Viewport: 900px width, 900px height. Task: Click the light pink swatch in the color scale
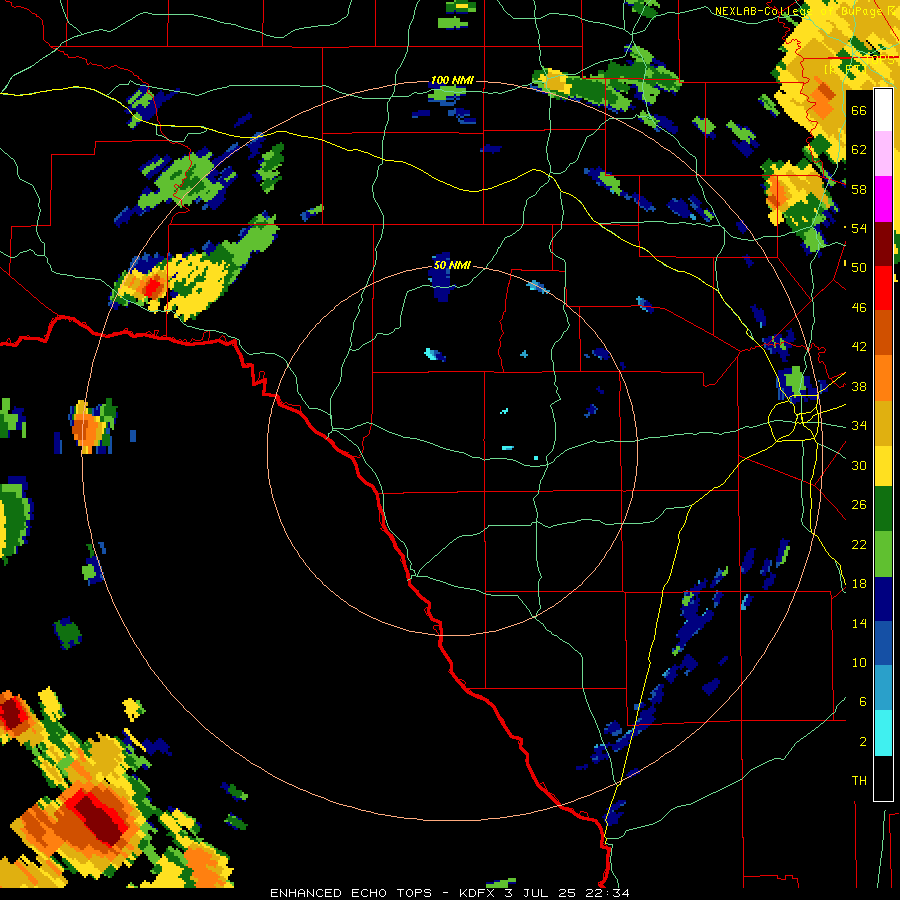883,153
